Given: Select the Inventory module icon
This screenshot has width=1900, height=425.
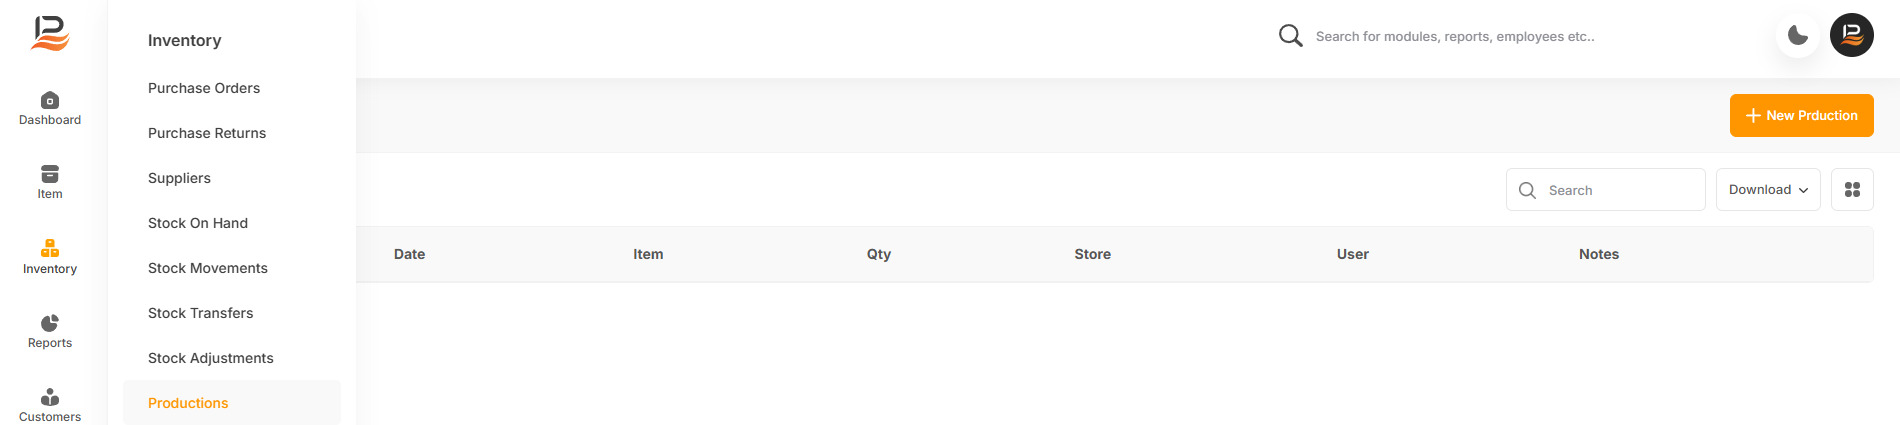Looking at the screenshot, I should coord(50,248).
